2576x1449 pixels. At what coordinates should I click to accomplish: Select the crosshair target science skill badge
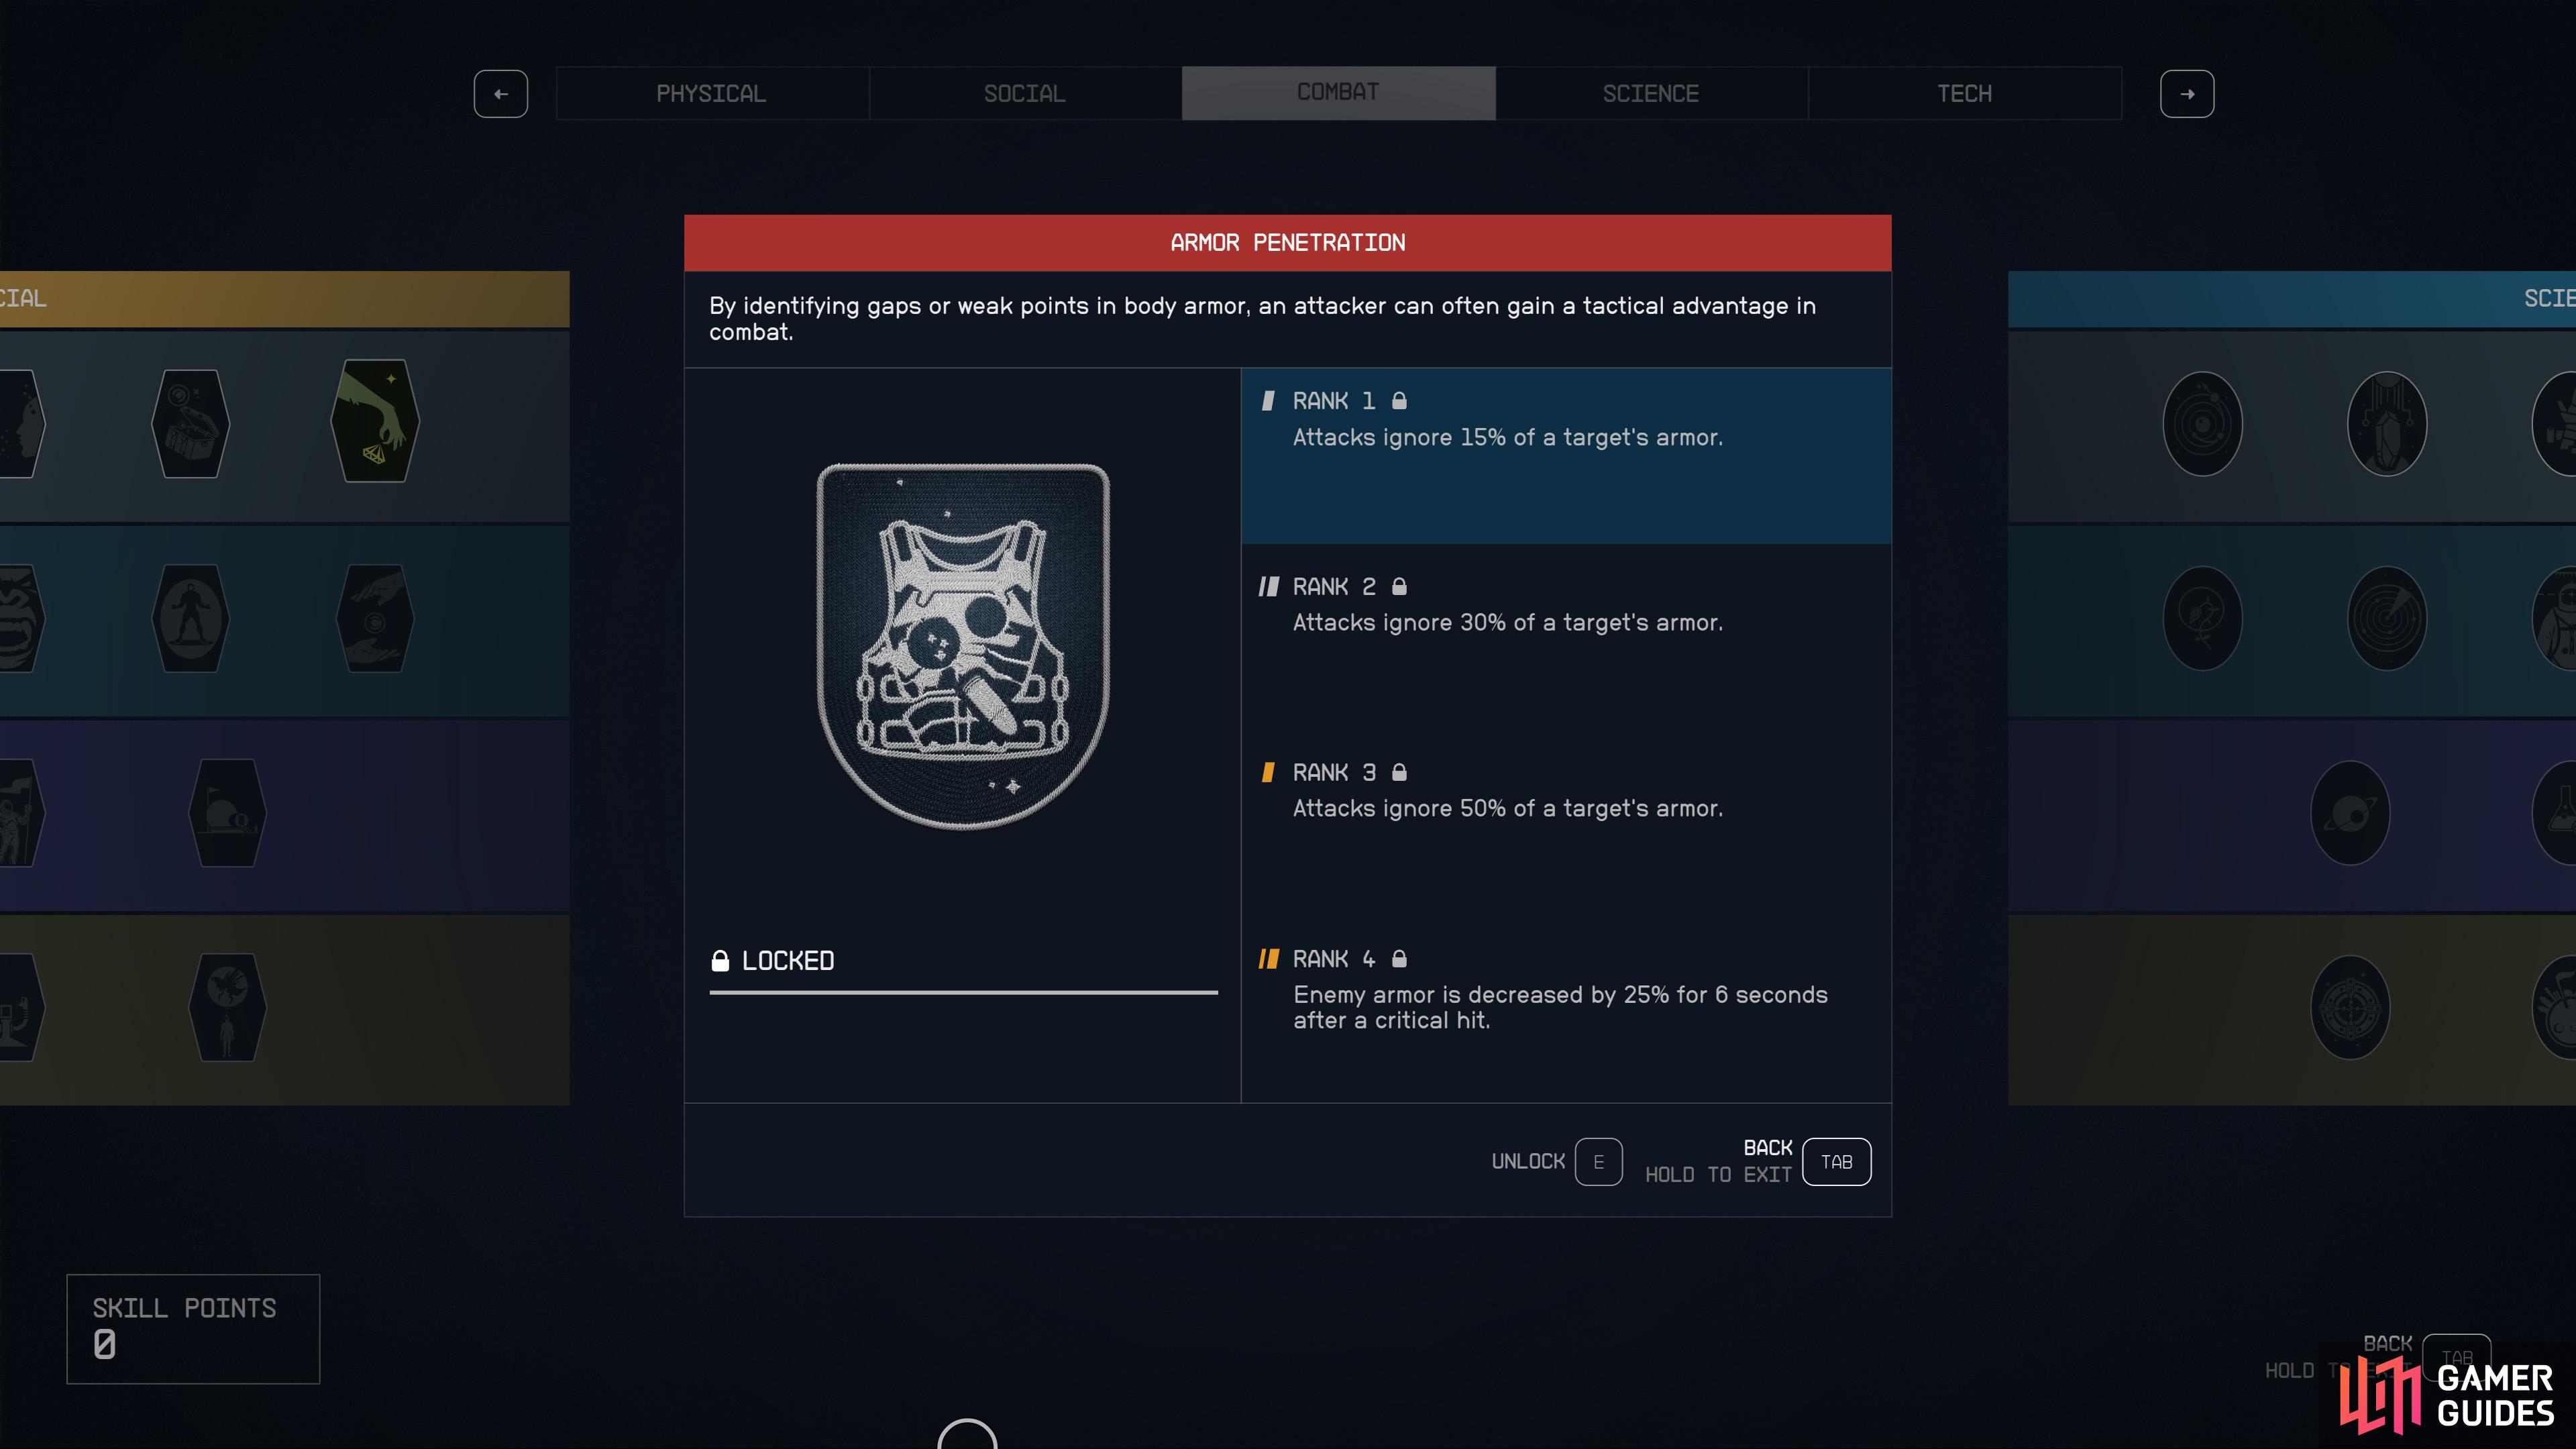coord(2350,1008)
